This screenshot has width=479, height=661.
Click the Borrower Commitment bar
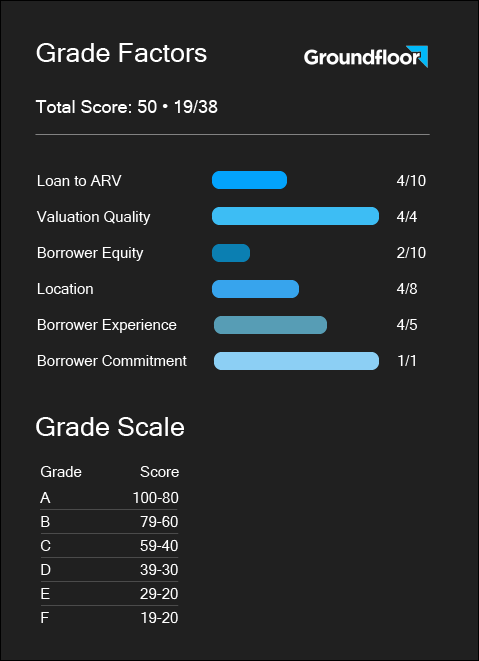[296, 361]
